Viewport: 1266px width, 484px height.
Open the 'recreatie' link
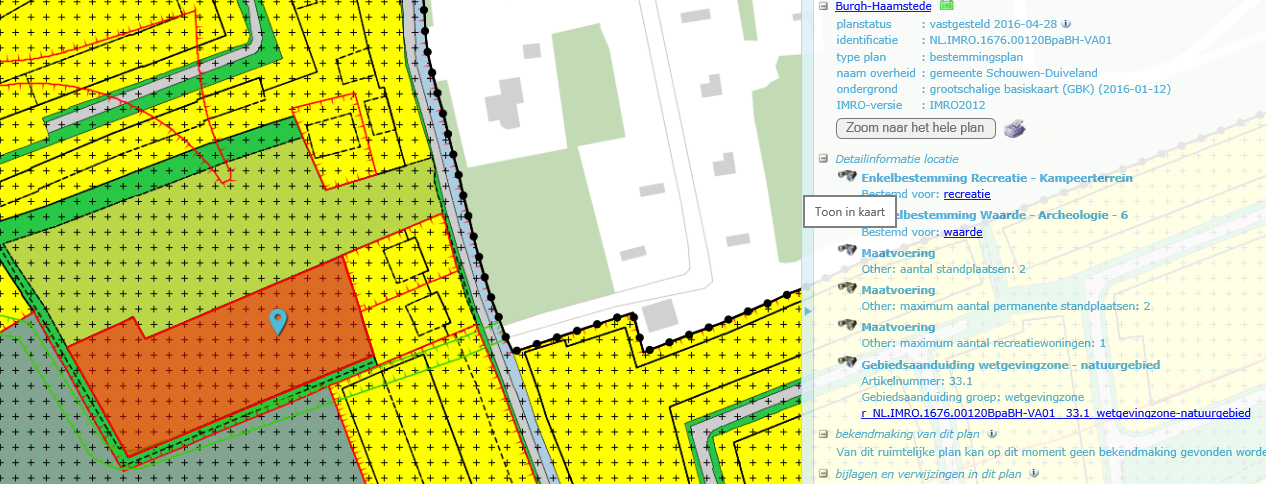pos(966,194)
